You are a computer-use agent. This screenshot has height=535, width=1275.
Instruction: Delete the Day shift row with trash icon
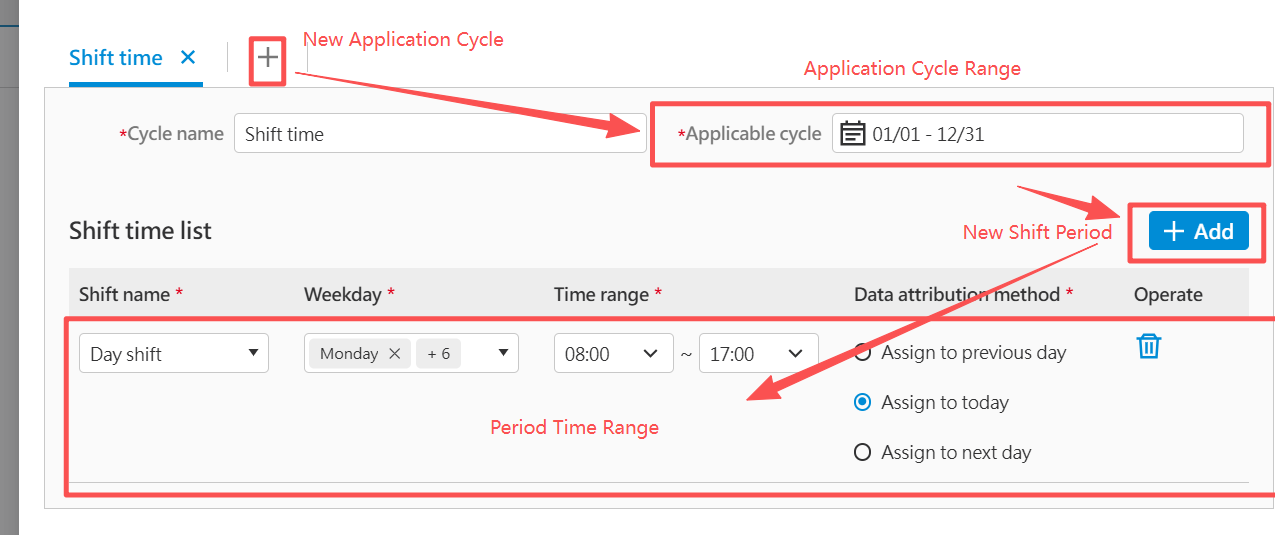pyautogui.click(x=1149, y=346)
